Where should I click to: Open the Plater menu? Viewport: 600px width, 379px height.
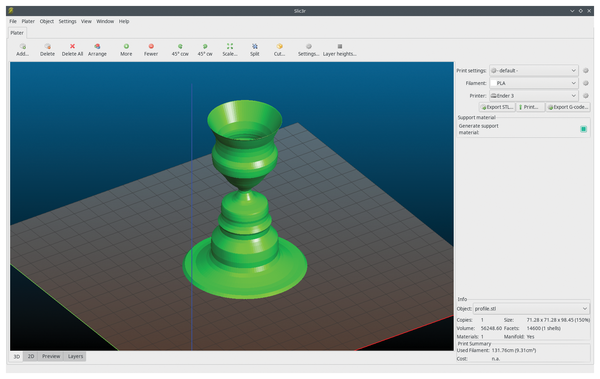click(x=28, y=21)
